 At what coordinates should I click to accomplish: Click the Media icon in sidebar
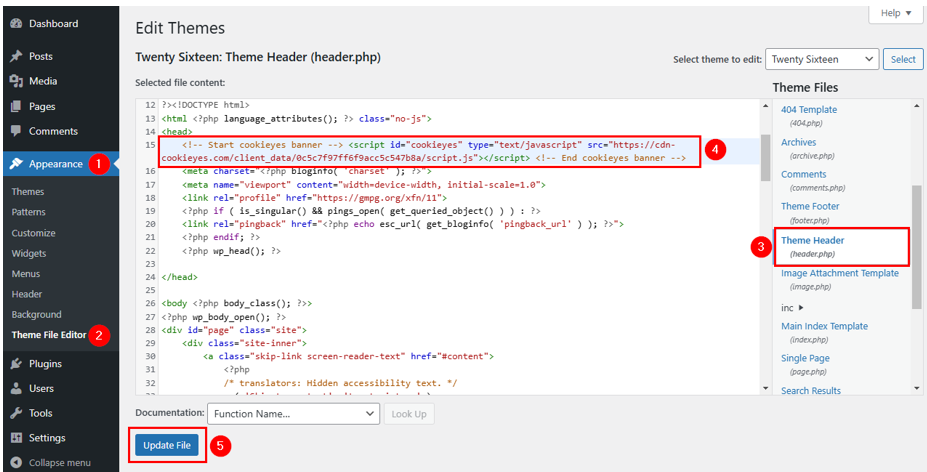(16, 81)
